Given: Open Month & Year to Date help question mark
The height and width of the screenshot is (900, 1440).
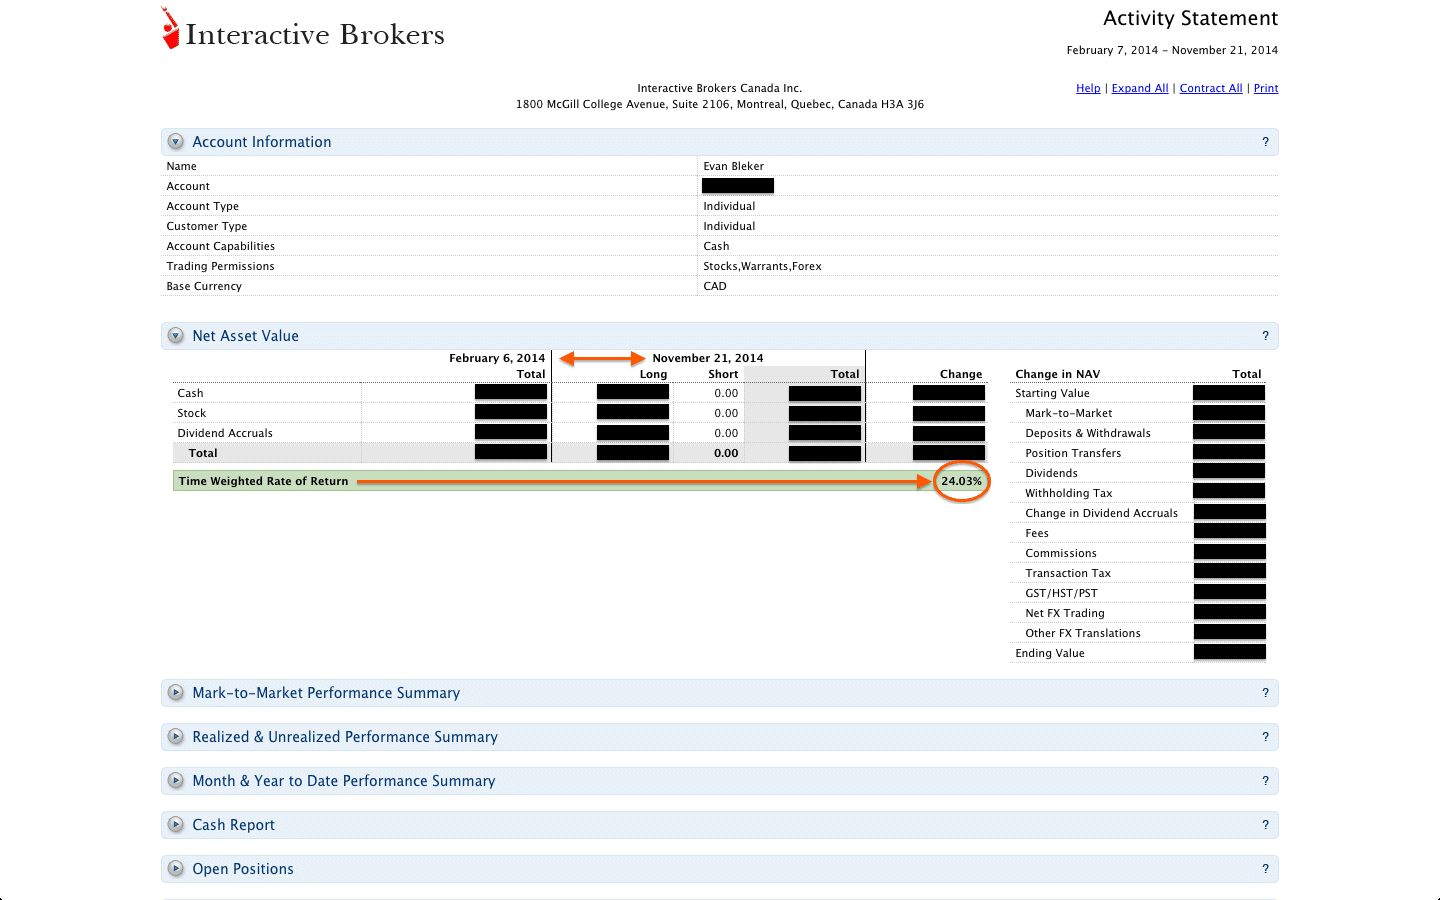Looking at the screenshot, I should tap(1265, 781).
